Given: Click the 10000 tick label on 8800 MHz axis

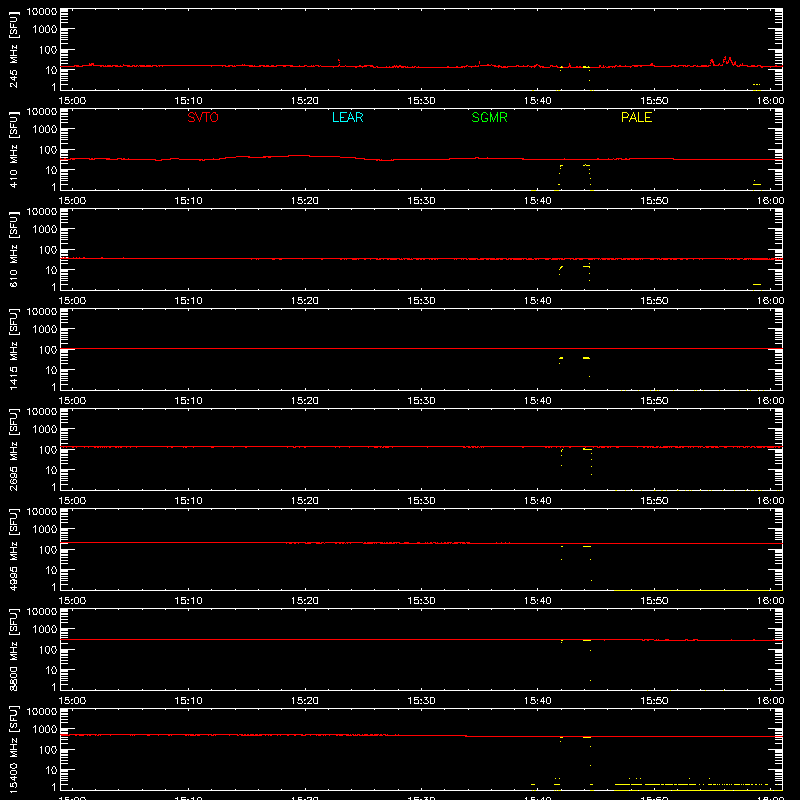Looking at the screenshot, I should (42, 612).
